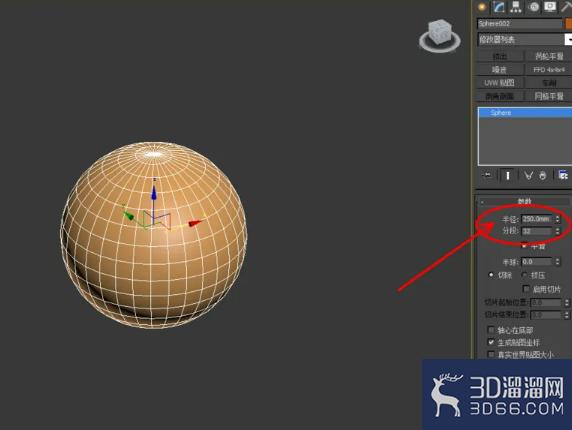Click the Sphere002 object name field
The height and width of the screenshot is (430, 572).
(x=519, y=23)
